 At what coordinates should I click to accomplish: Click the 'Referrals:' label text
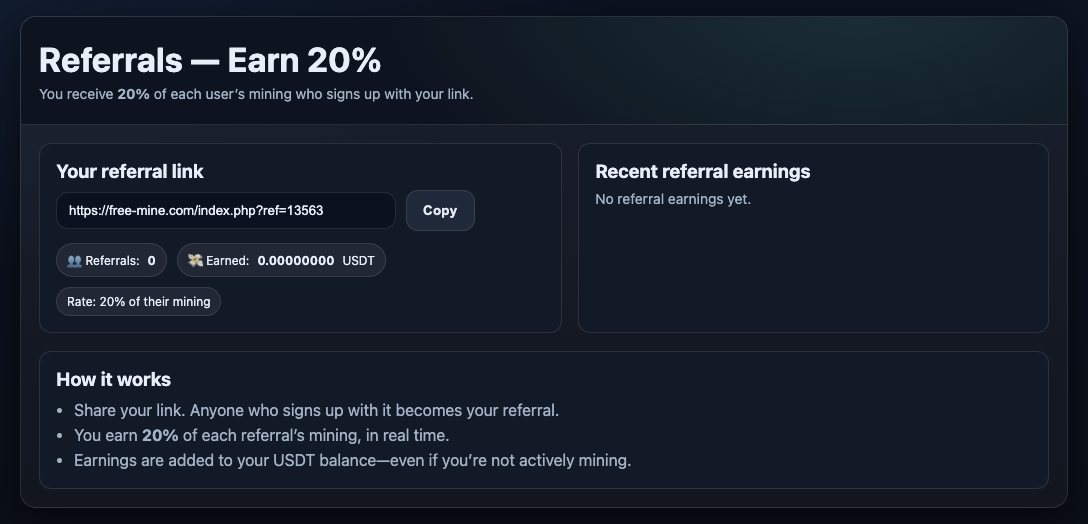coord(112,261)
